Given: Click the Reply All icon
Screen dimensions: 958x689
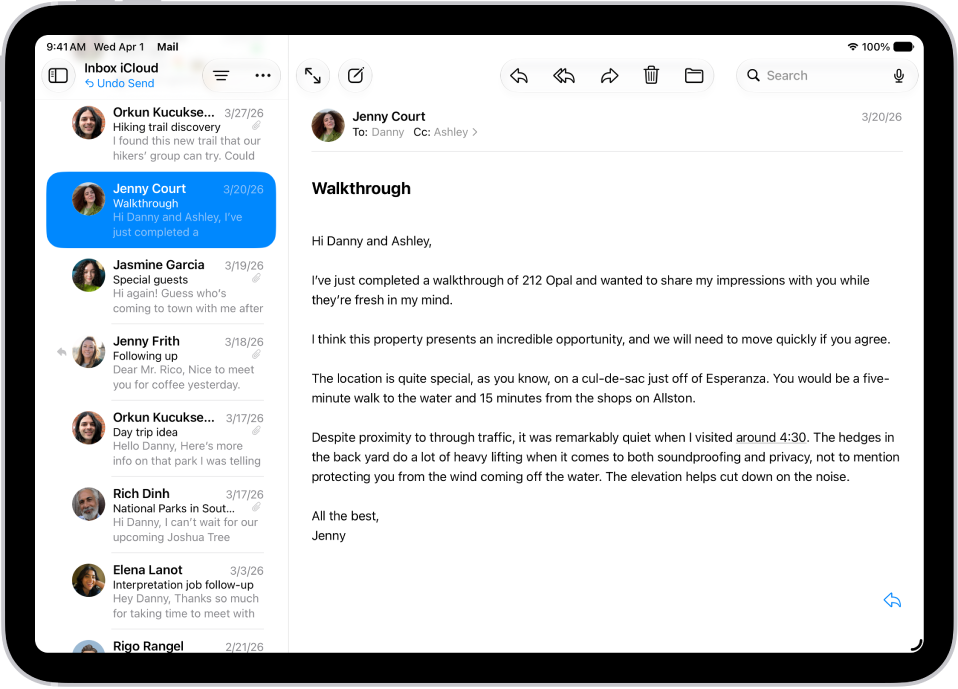Looking at the screenshot, I should click(564, 76).
